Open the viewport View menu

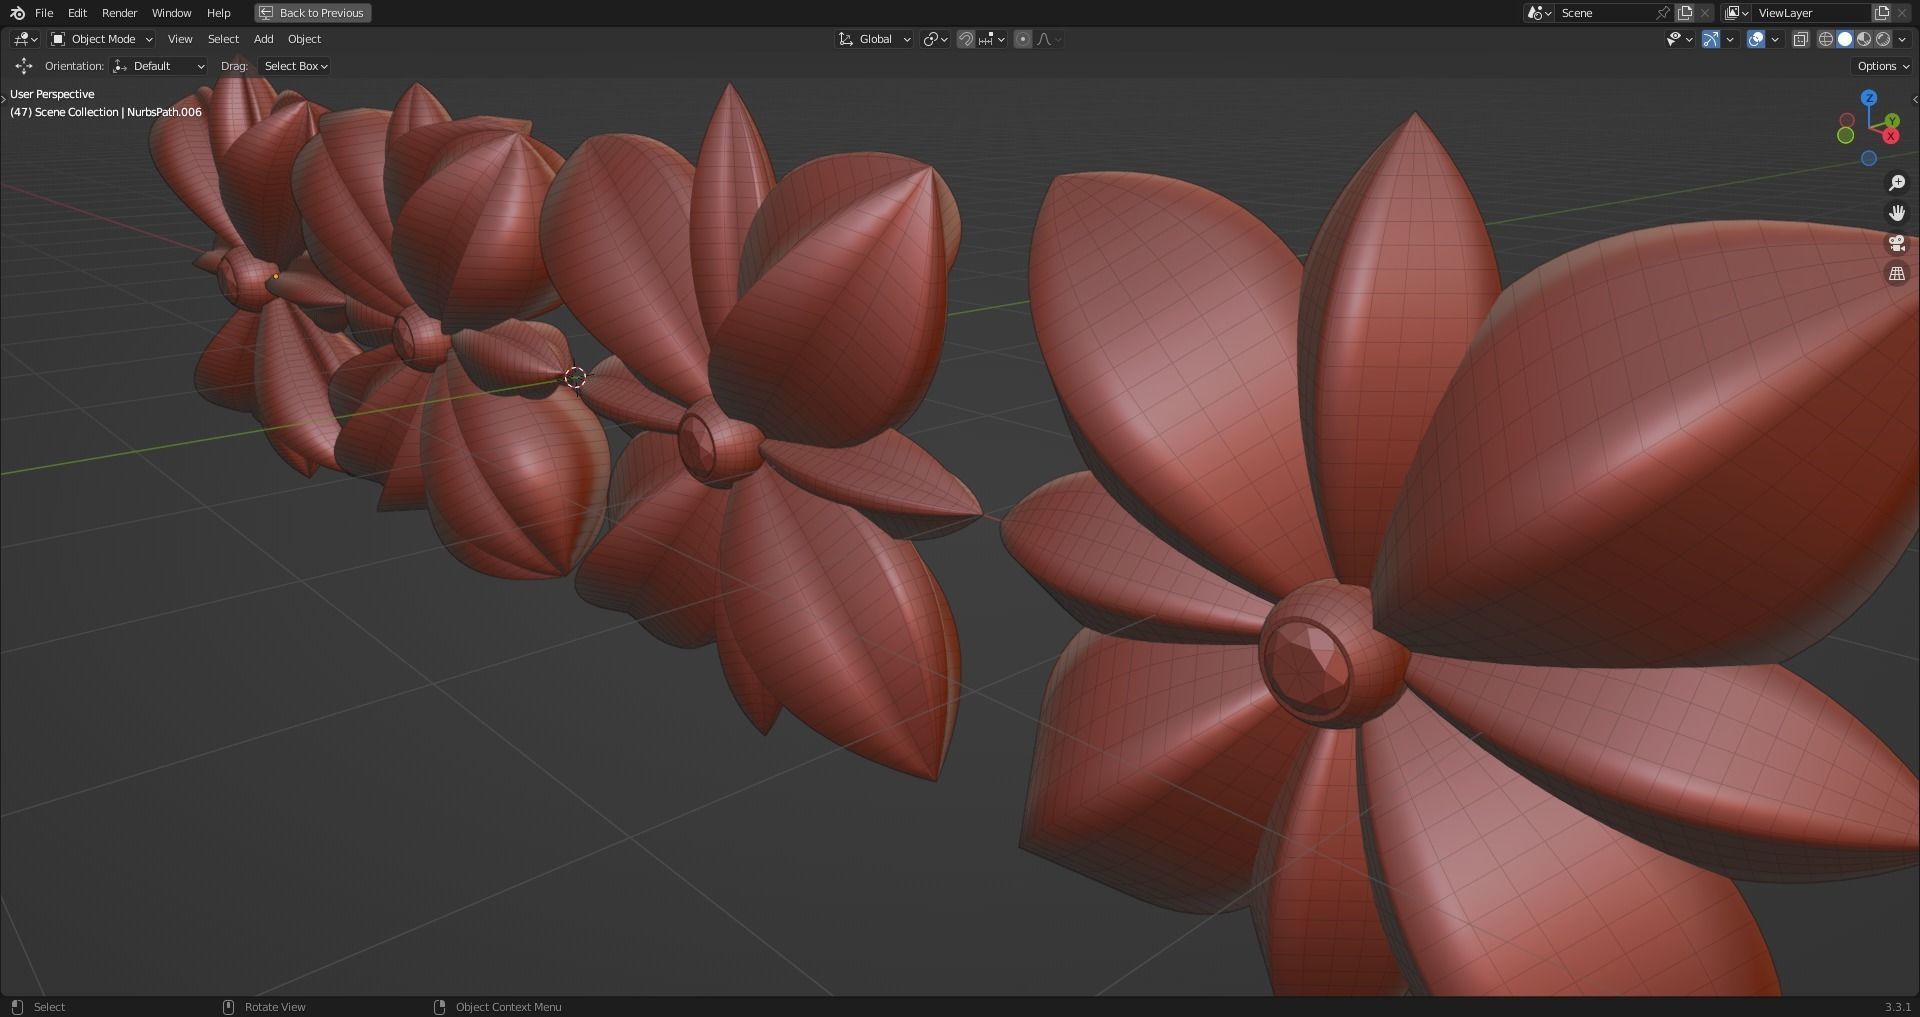(180, 39)
